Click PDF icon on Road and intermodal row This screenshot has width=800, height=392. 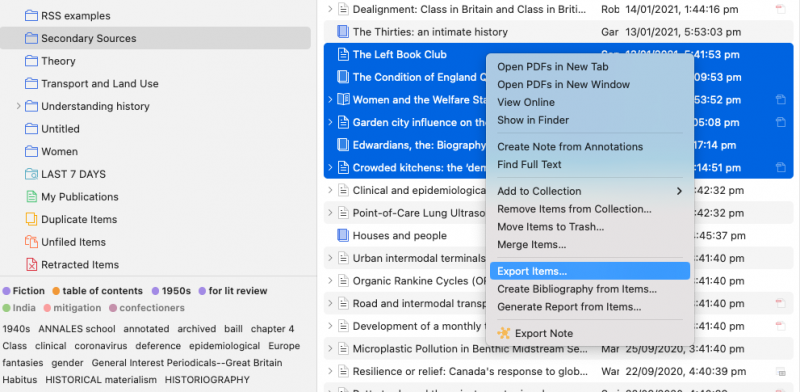click(780, 304)
